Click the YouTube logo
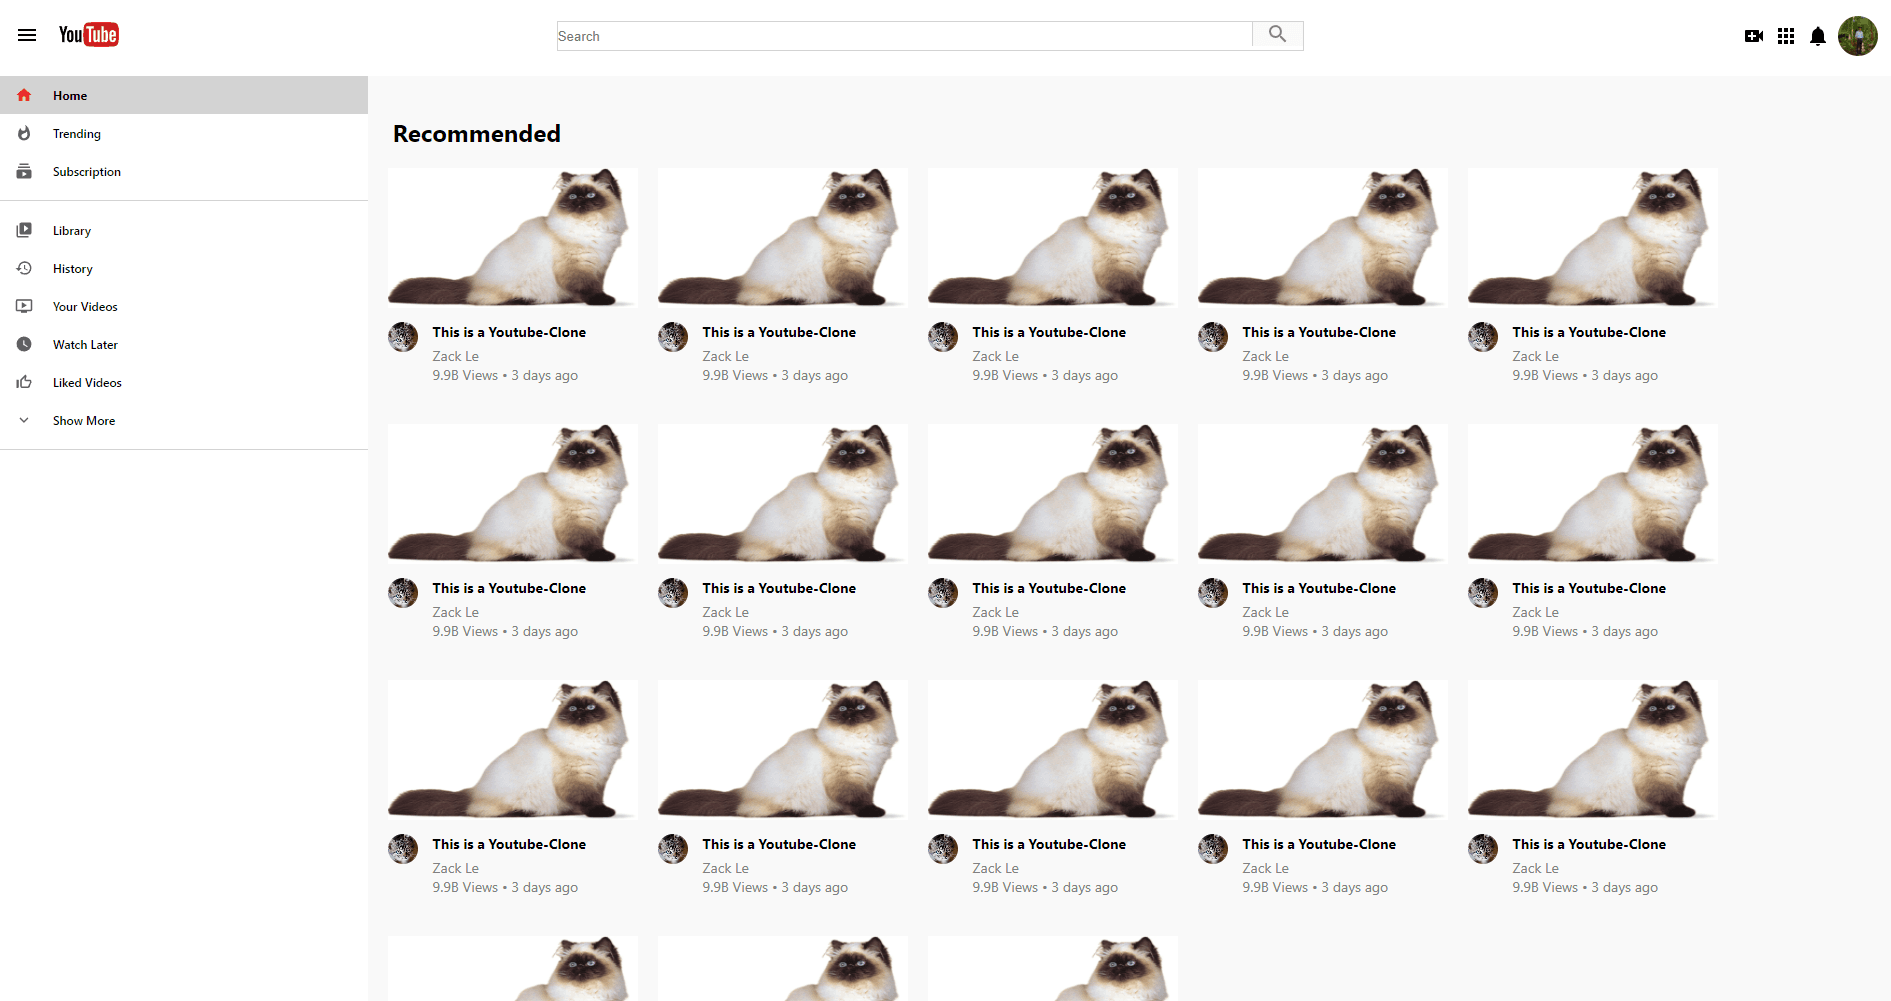This screenshot has height=1001, width=1891. click(x=89, y=35)
